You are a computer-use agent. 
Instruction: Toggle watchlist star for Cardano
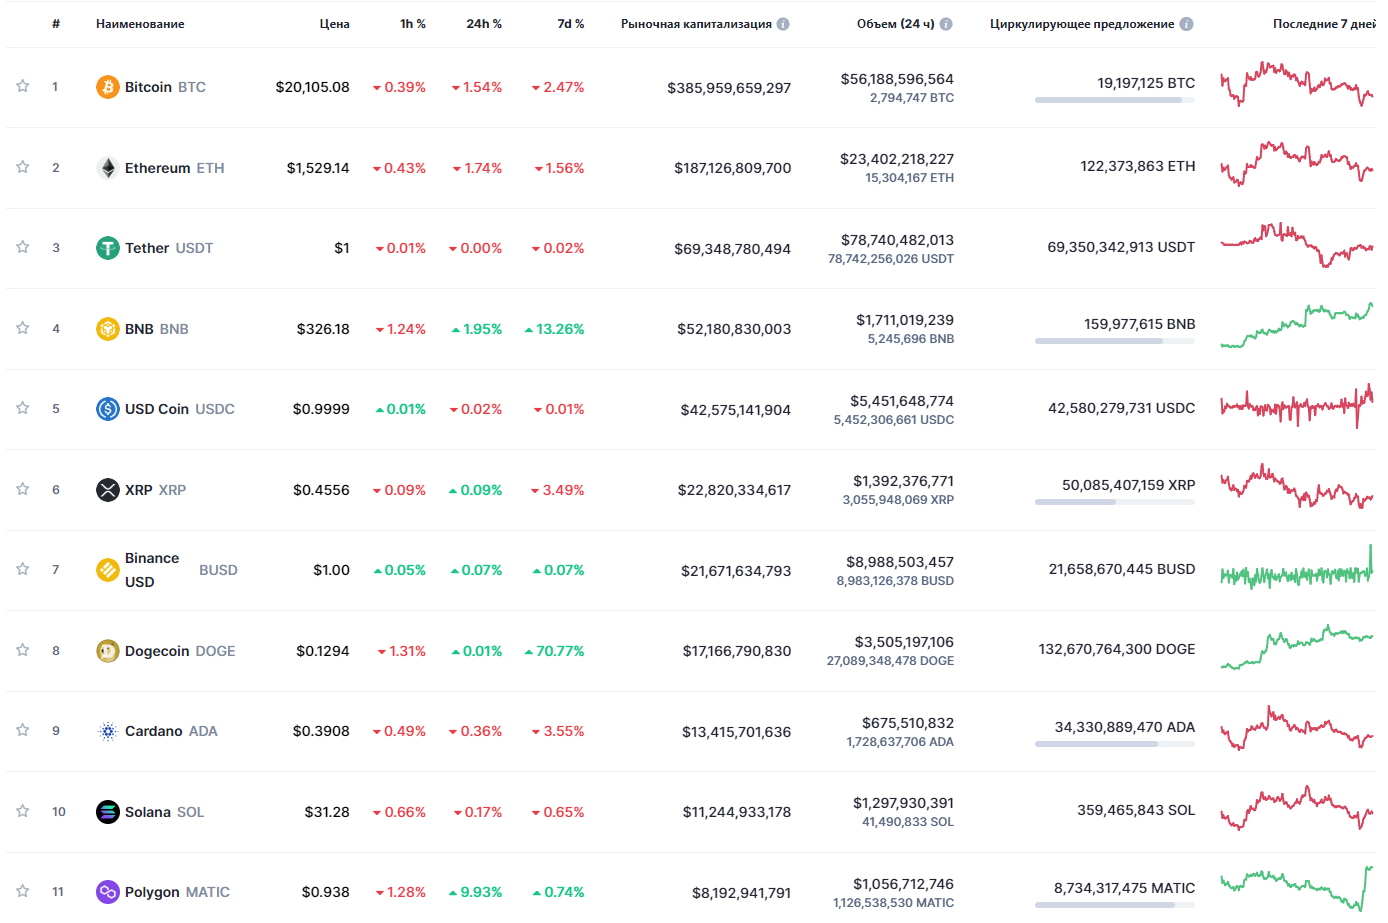point(22,731)
